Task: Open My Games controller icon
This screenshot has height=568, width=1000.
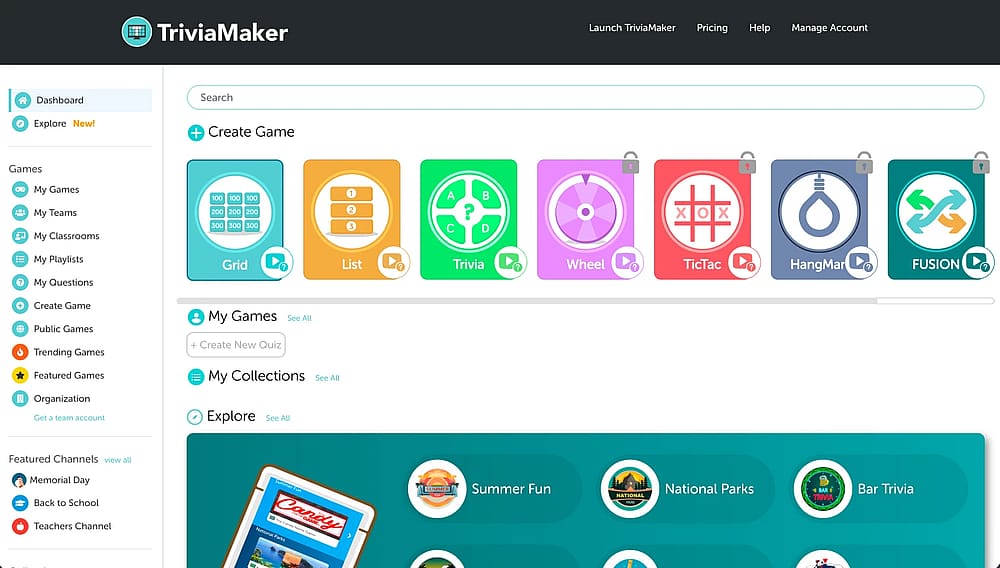Action: pos(20,189)
